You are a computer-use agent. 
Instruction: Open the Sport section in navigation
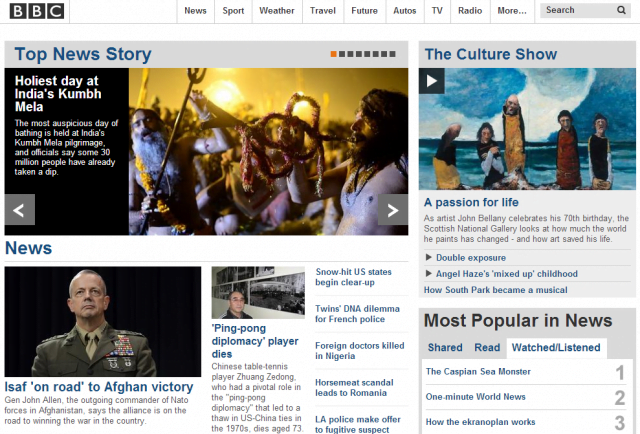coord(233,11)
